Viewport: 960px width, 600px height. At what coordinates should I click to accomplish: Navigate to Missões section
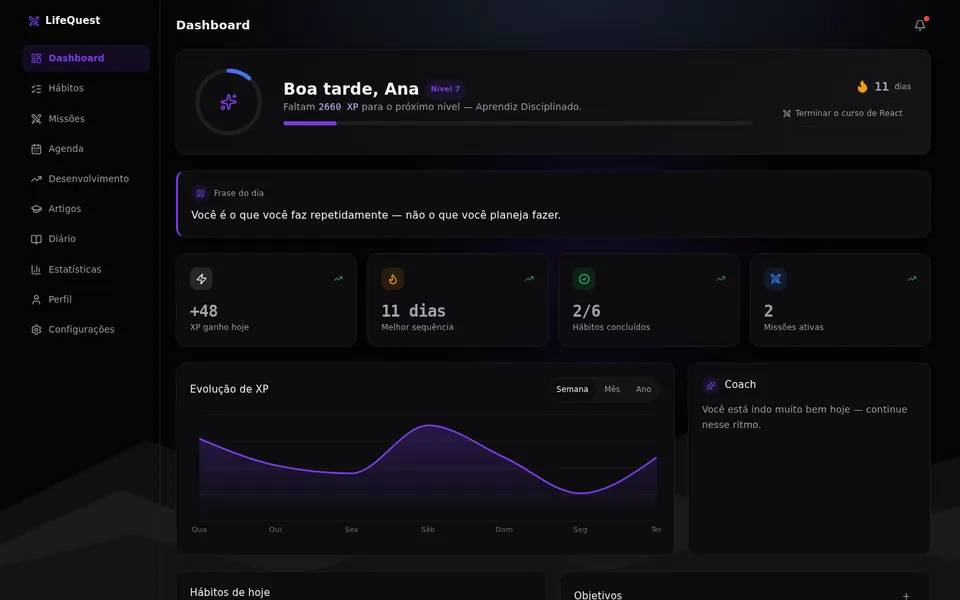[86, 119]
